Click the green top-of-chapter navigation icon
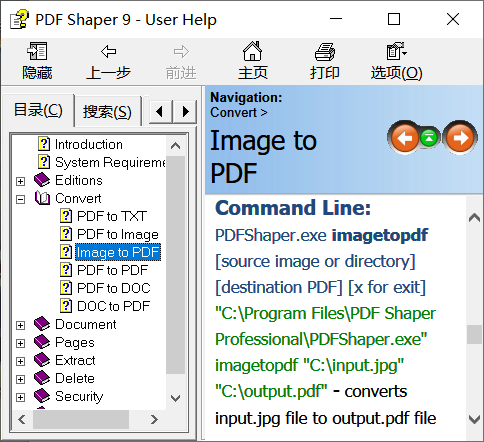484x442 pixels. click(429, 137)
